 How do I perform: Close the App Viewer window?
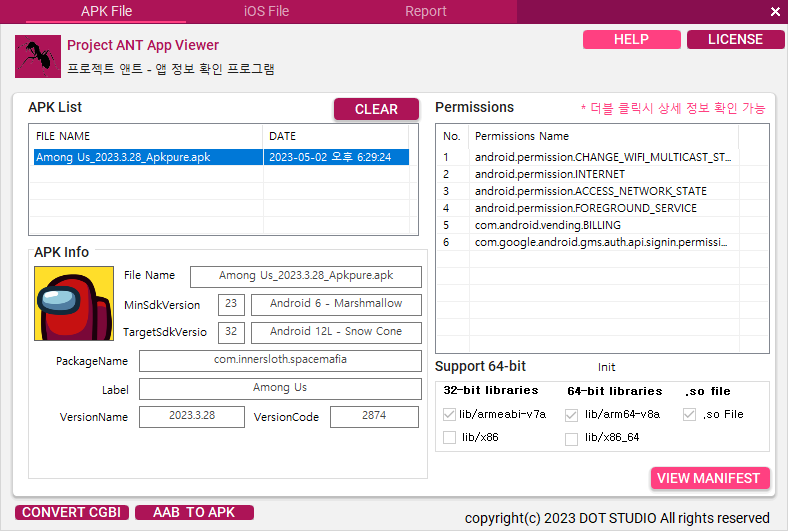pos(775,12)
